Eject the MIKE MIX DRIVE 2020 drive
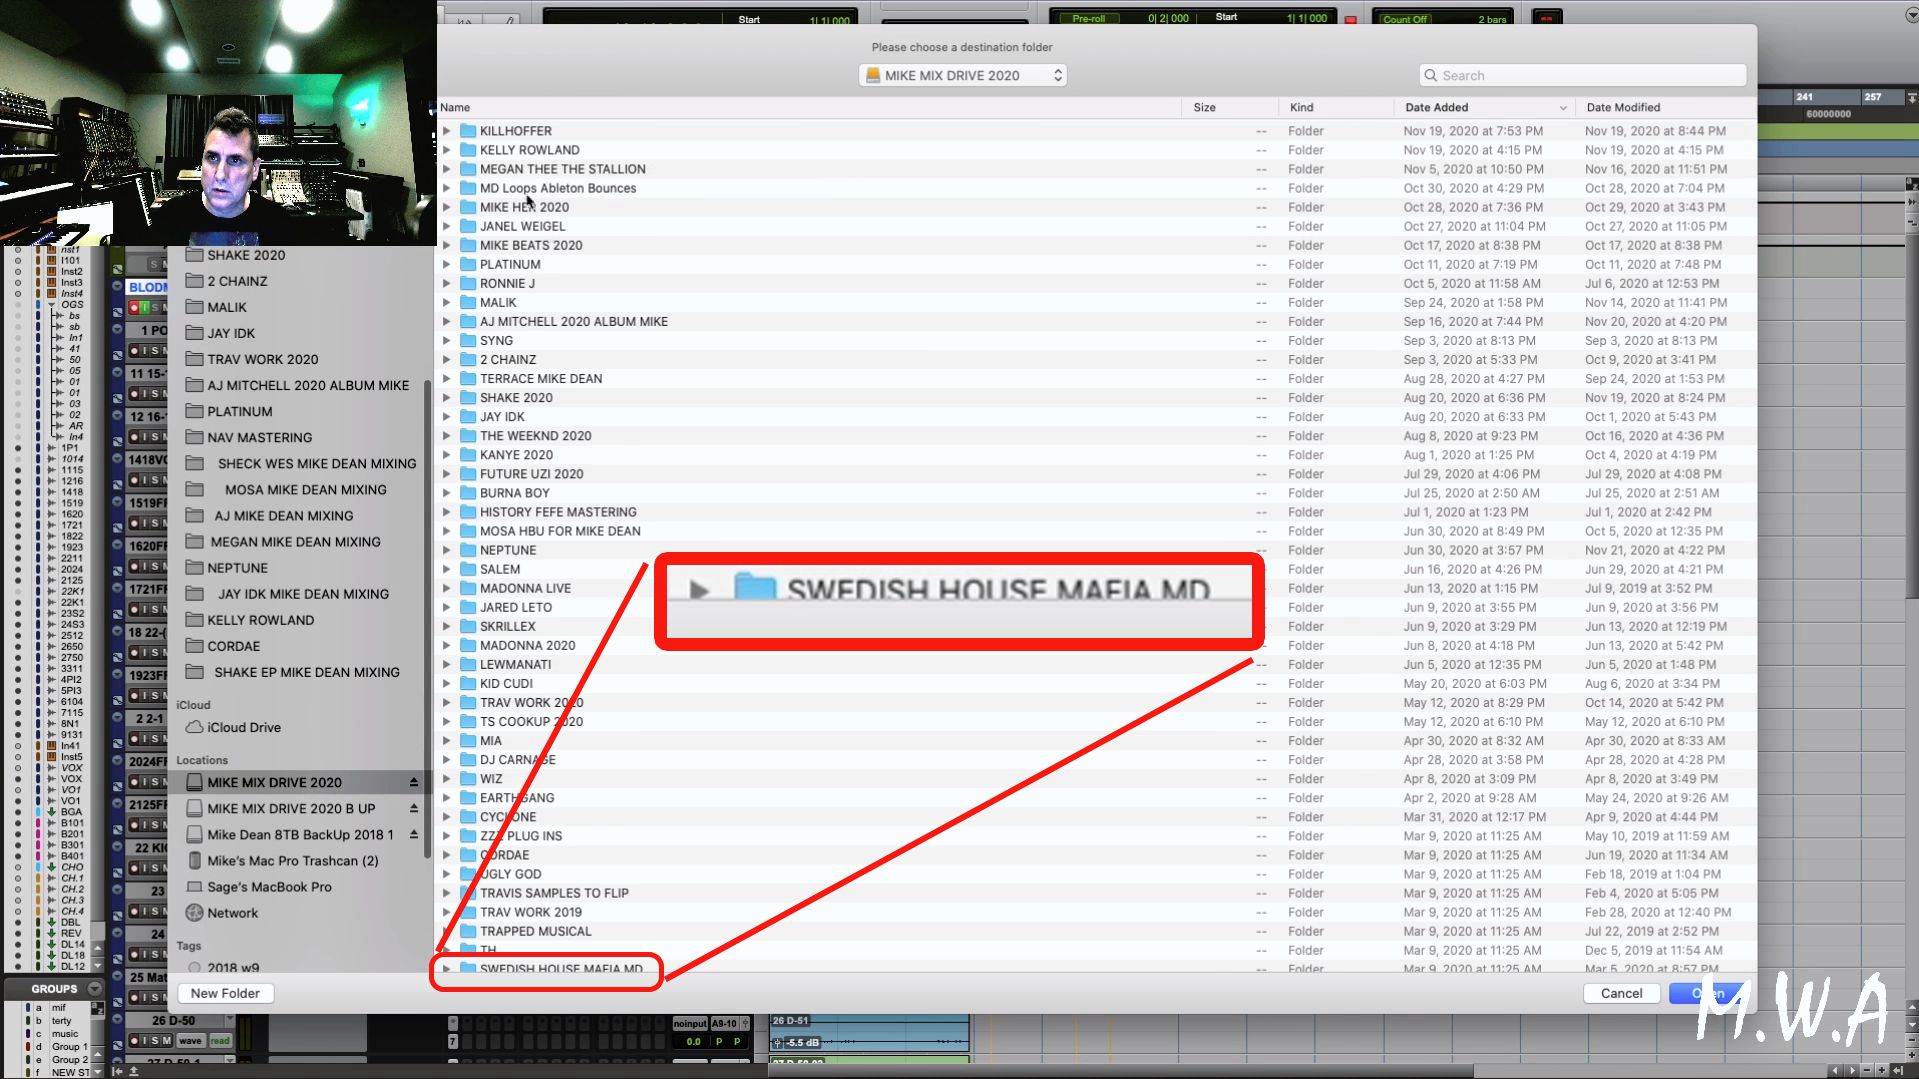The height and width of the screenshot is (1079, 1919). (414, 783)
